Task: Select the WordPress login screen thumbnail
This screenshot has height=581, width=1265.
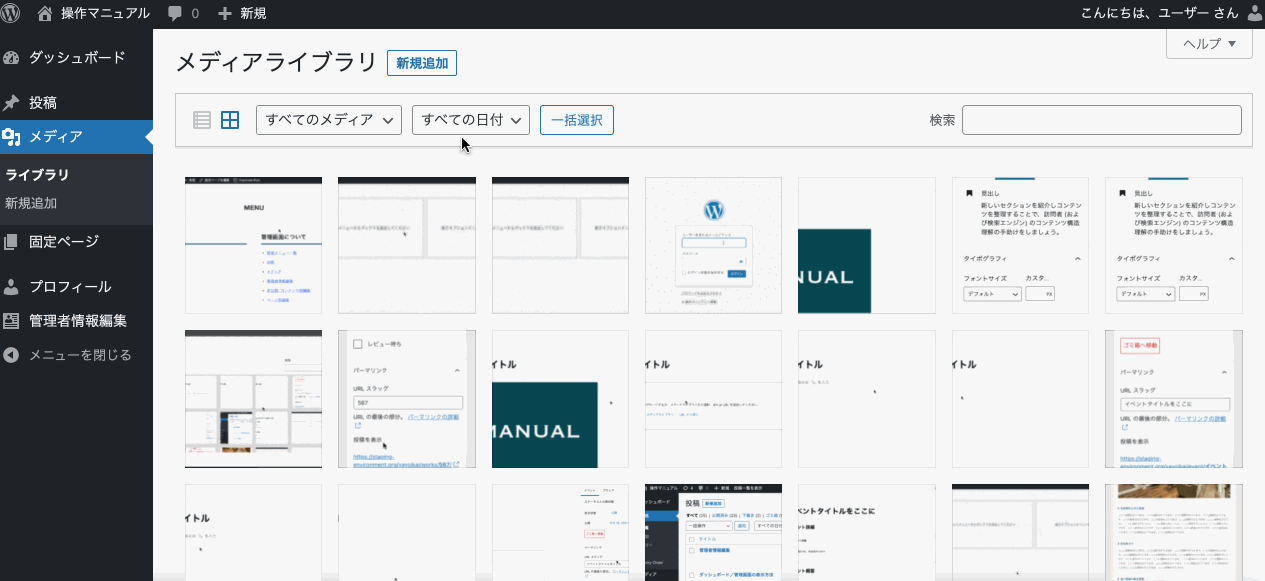Action: (713, 245)
